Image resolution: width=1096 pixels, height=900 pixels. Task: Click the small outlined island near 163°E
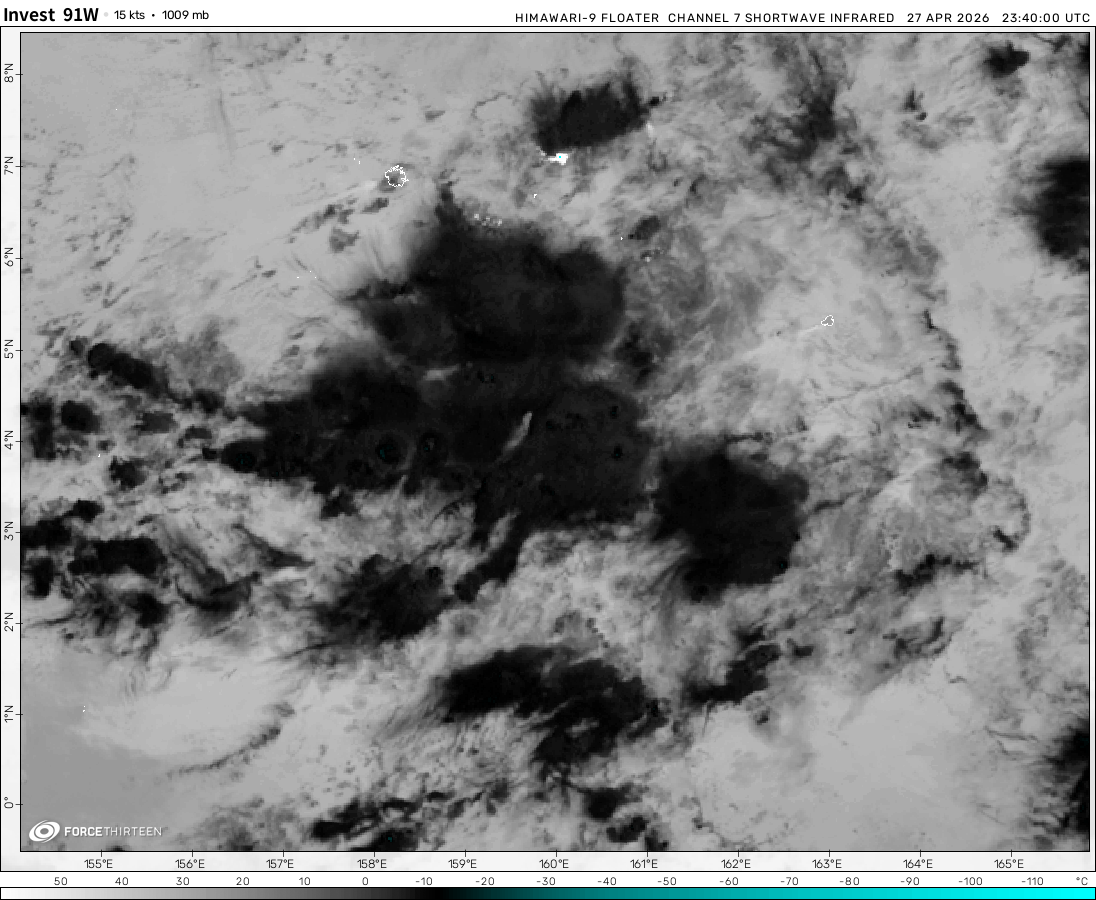coord(828,321)
